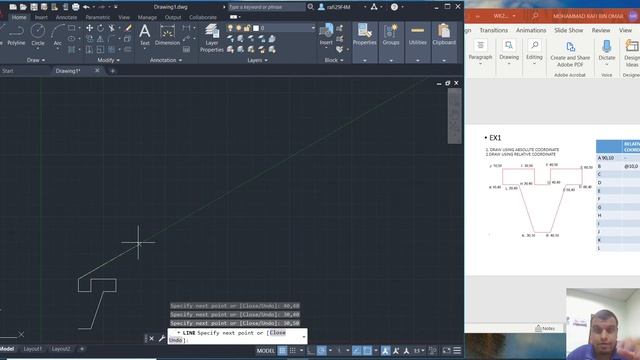The width and height of the screenshot is (640, 360).
Task: Open PowerPoint Animations tab
Action: 531,30
